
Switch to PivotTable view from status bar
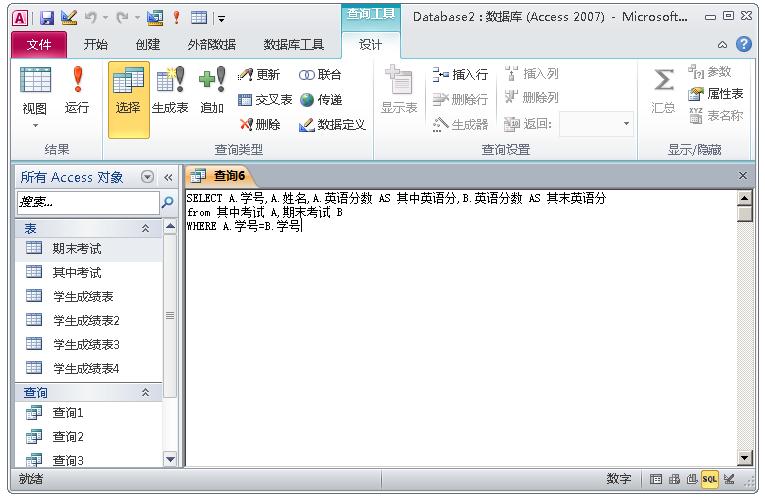674,480
